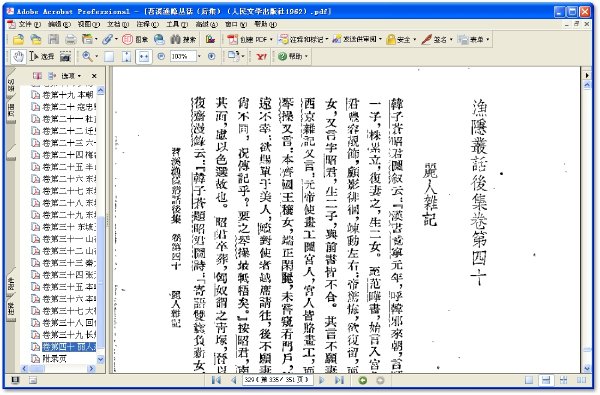
Task: Open the 文件 menu
Action: 29,24
